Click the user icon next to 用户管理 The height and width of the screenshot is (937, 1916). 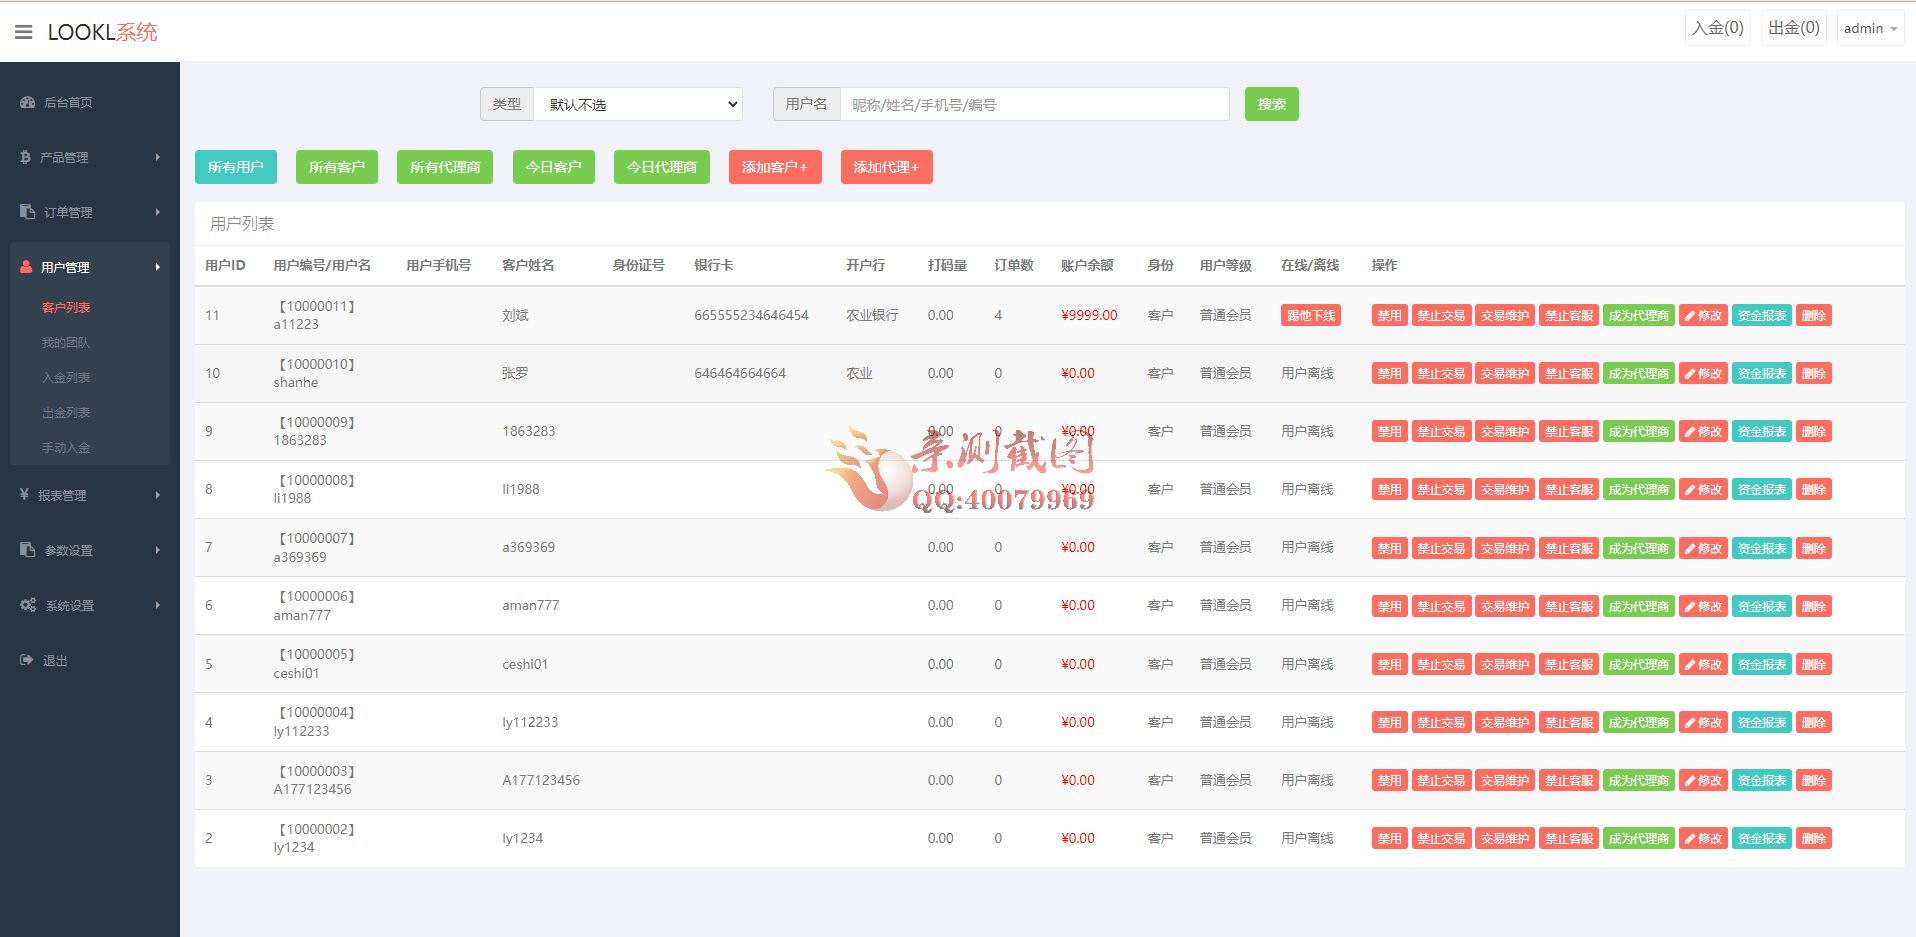(x=25, y=267)
